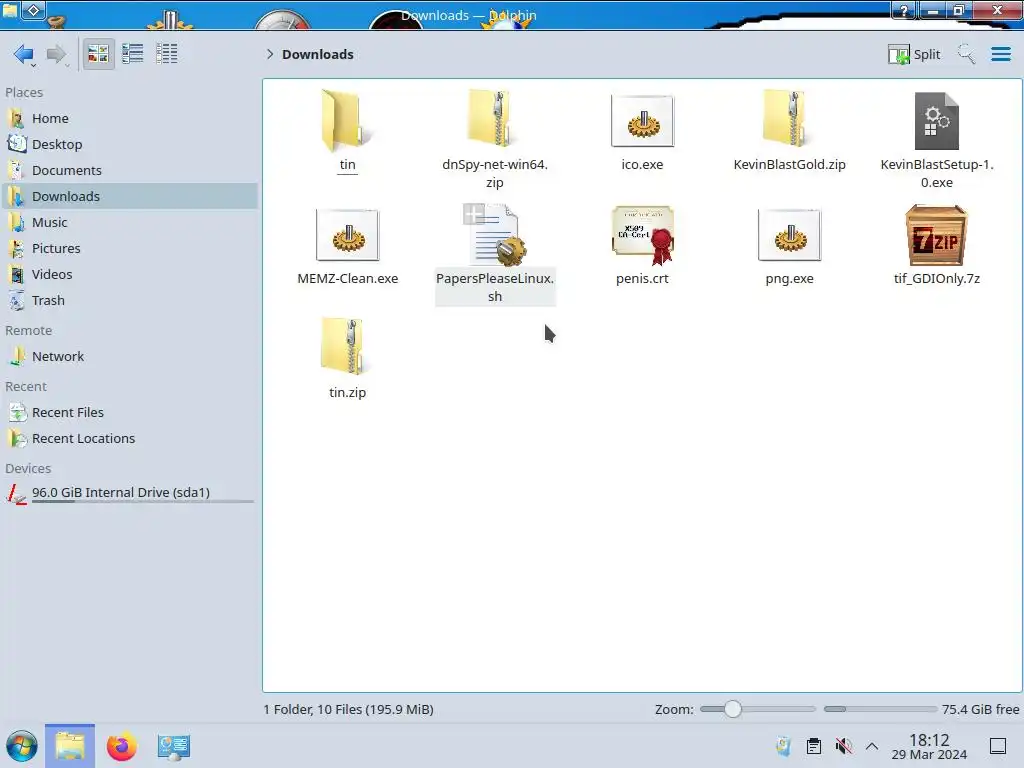Click the tin folder name label

pyautogui.click(x=347, y=165)
